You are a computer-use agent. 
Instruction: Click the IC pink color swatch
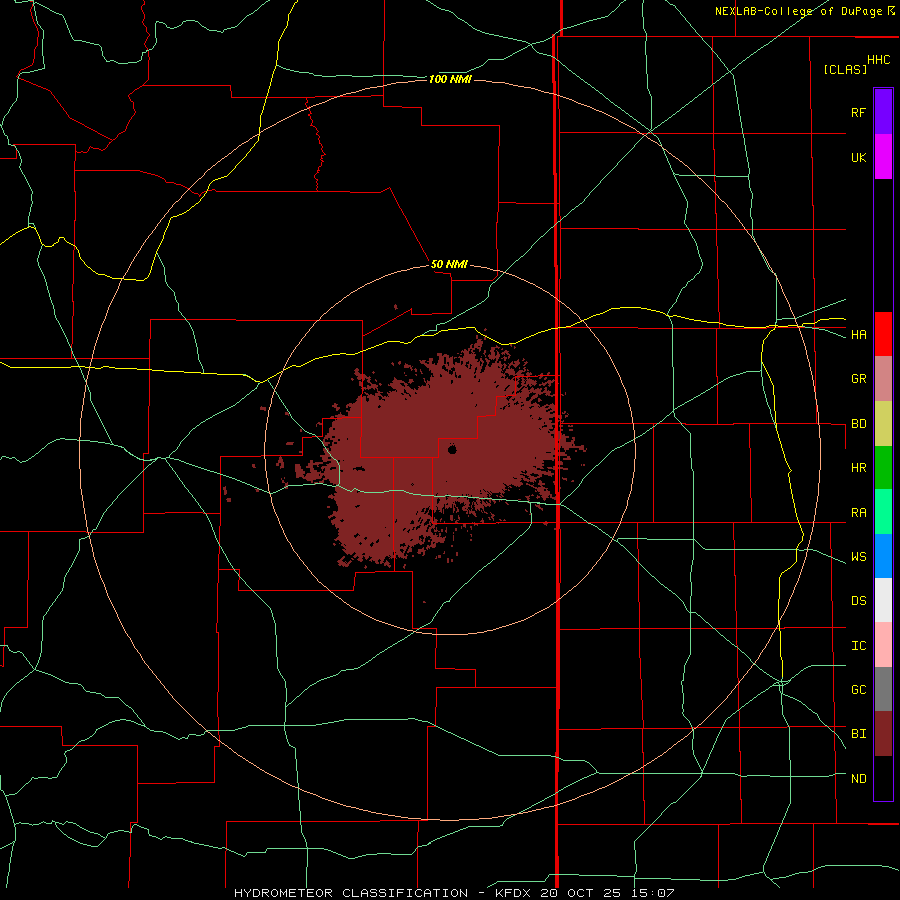pyautogui.click(x=883, y=645)
